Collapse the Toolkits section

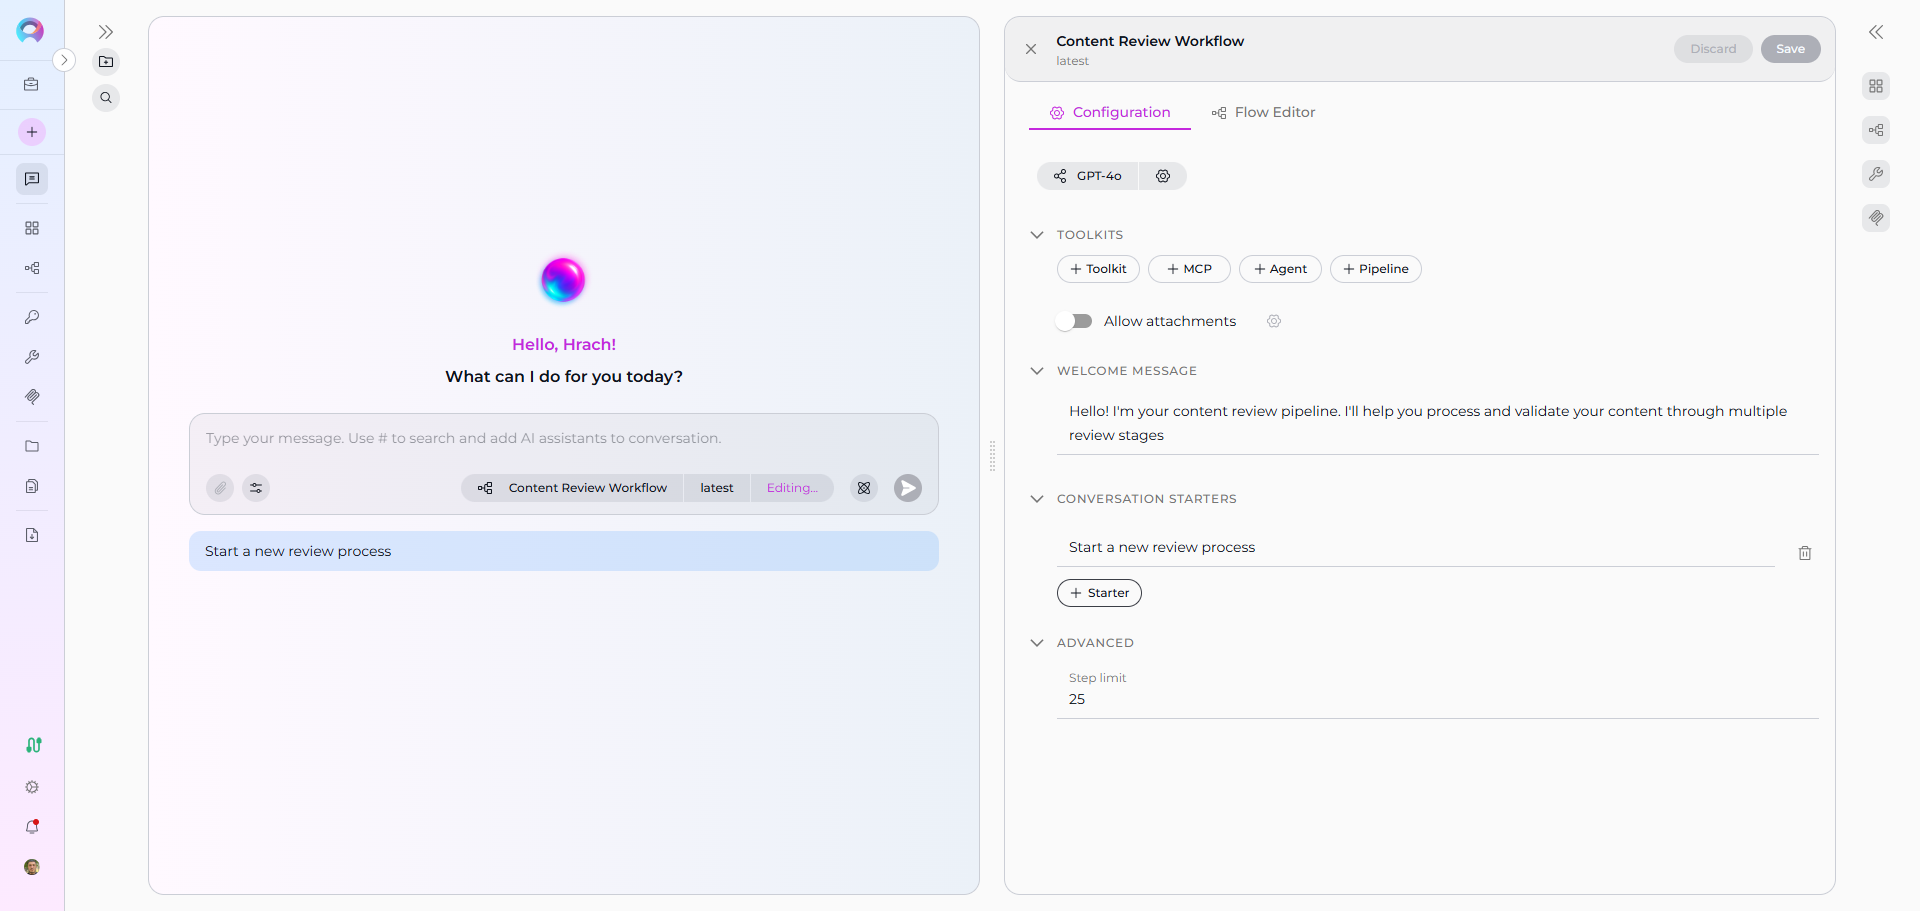coord(1037,235)
